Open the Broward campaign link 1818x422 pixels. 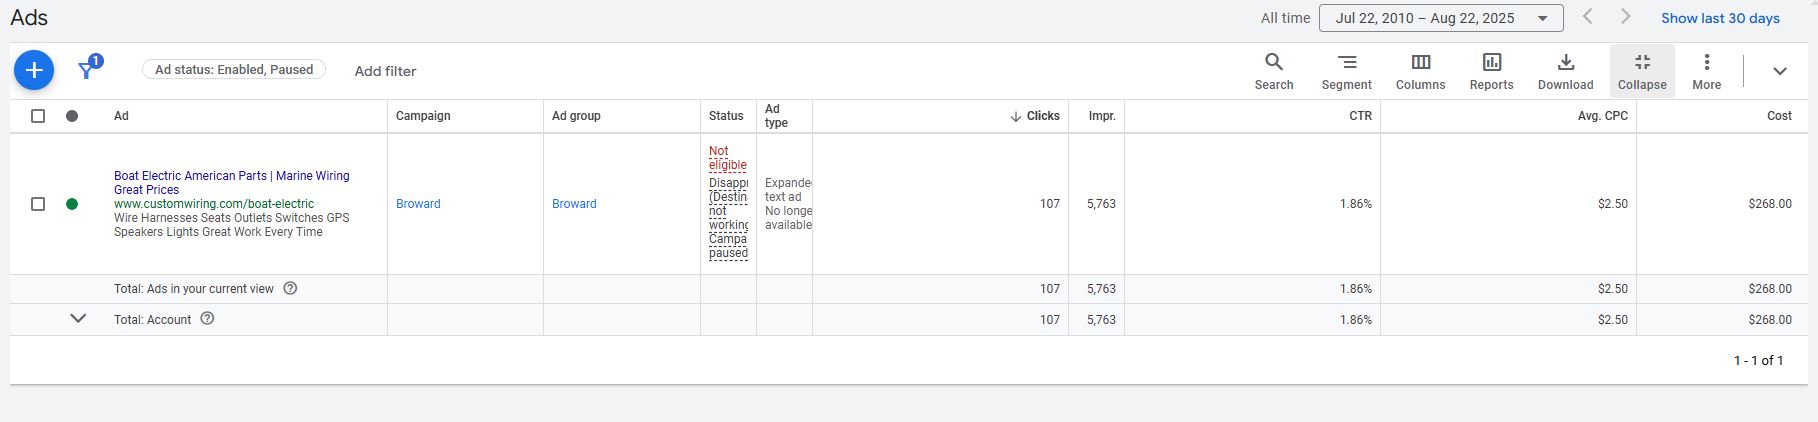click(x=418, y=204)
